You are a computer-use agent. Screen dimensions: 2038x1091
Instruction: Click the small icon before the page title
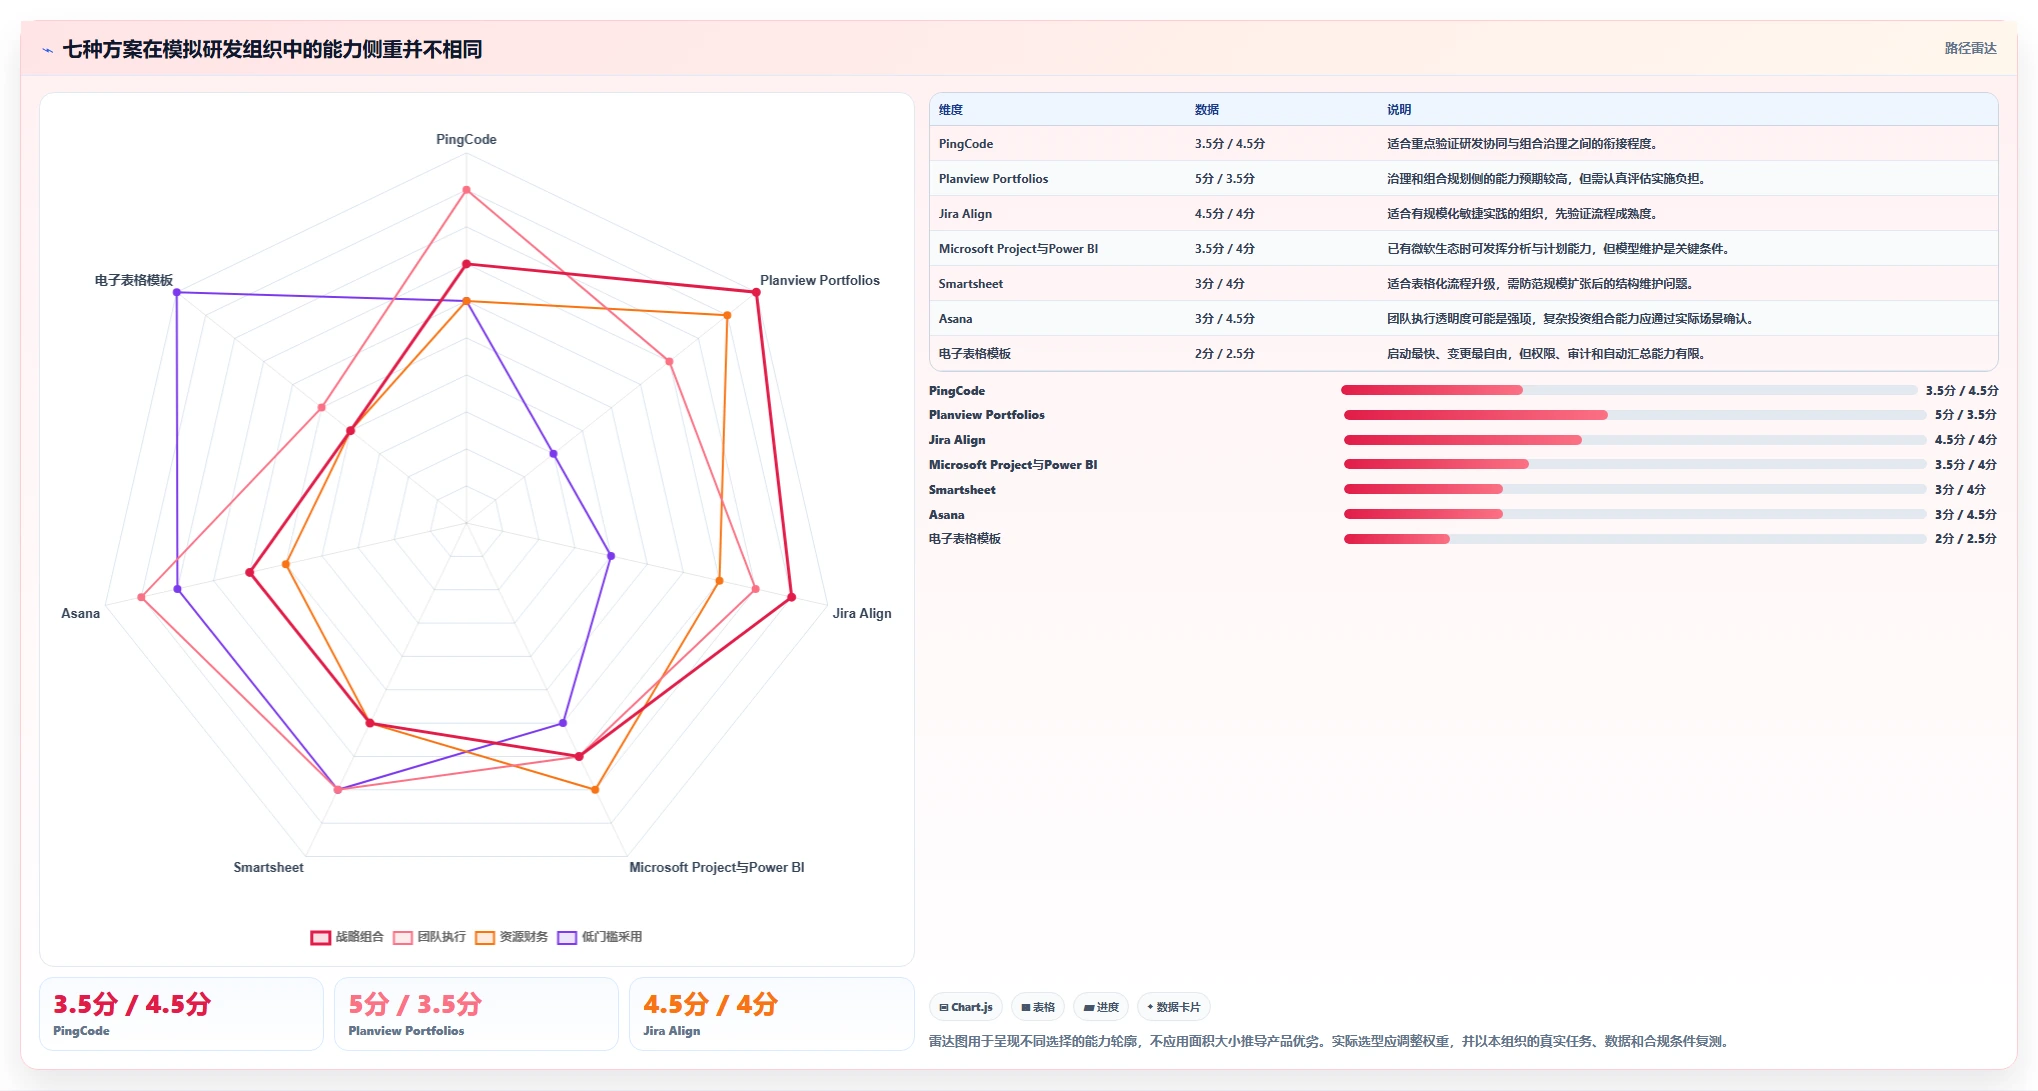pyautogui.click(x=47, y=50)
